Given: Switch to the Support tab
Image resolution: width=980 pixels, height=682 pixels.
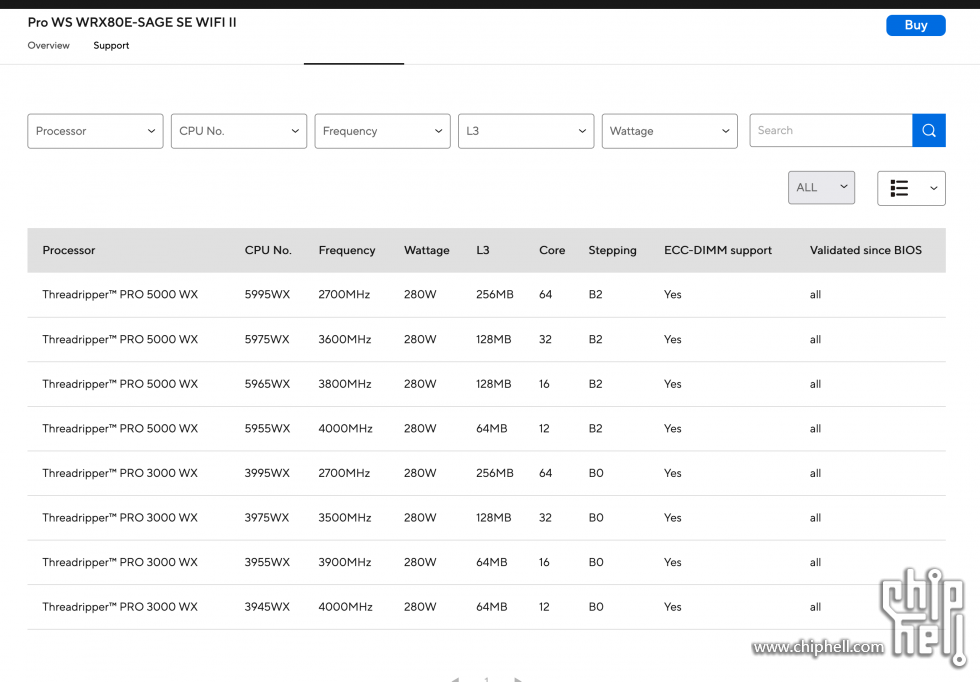Looking at the screenshot, I should pos(111,46).
